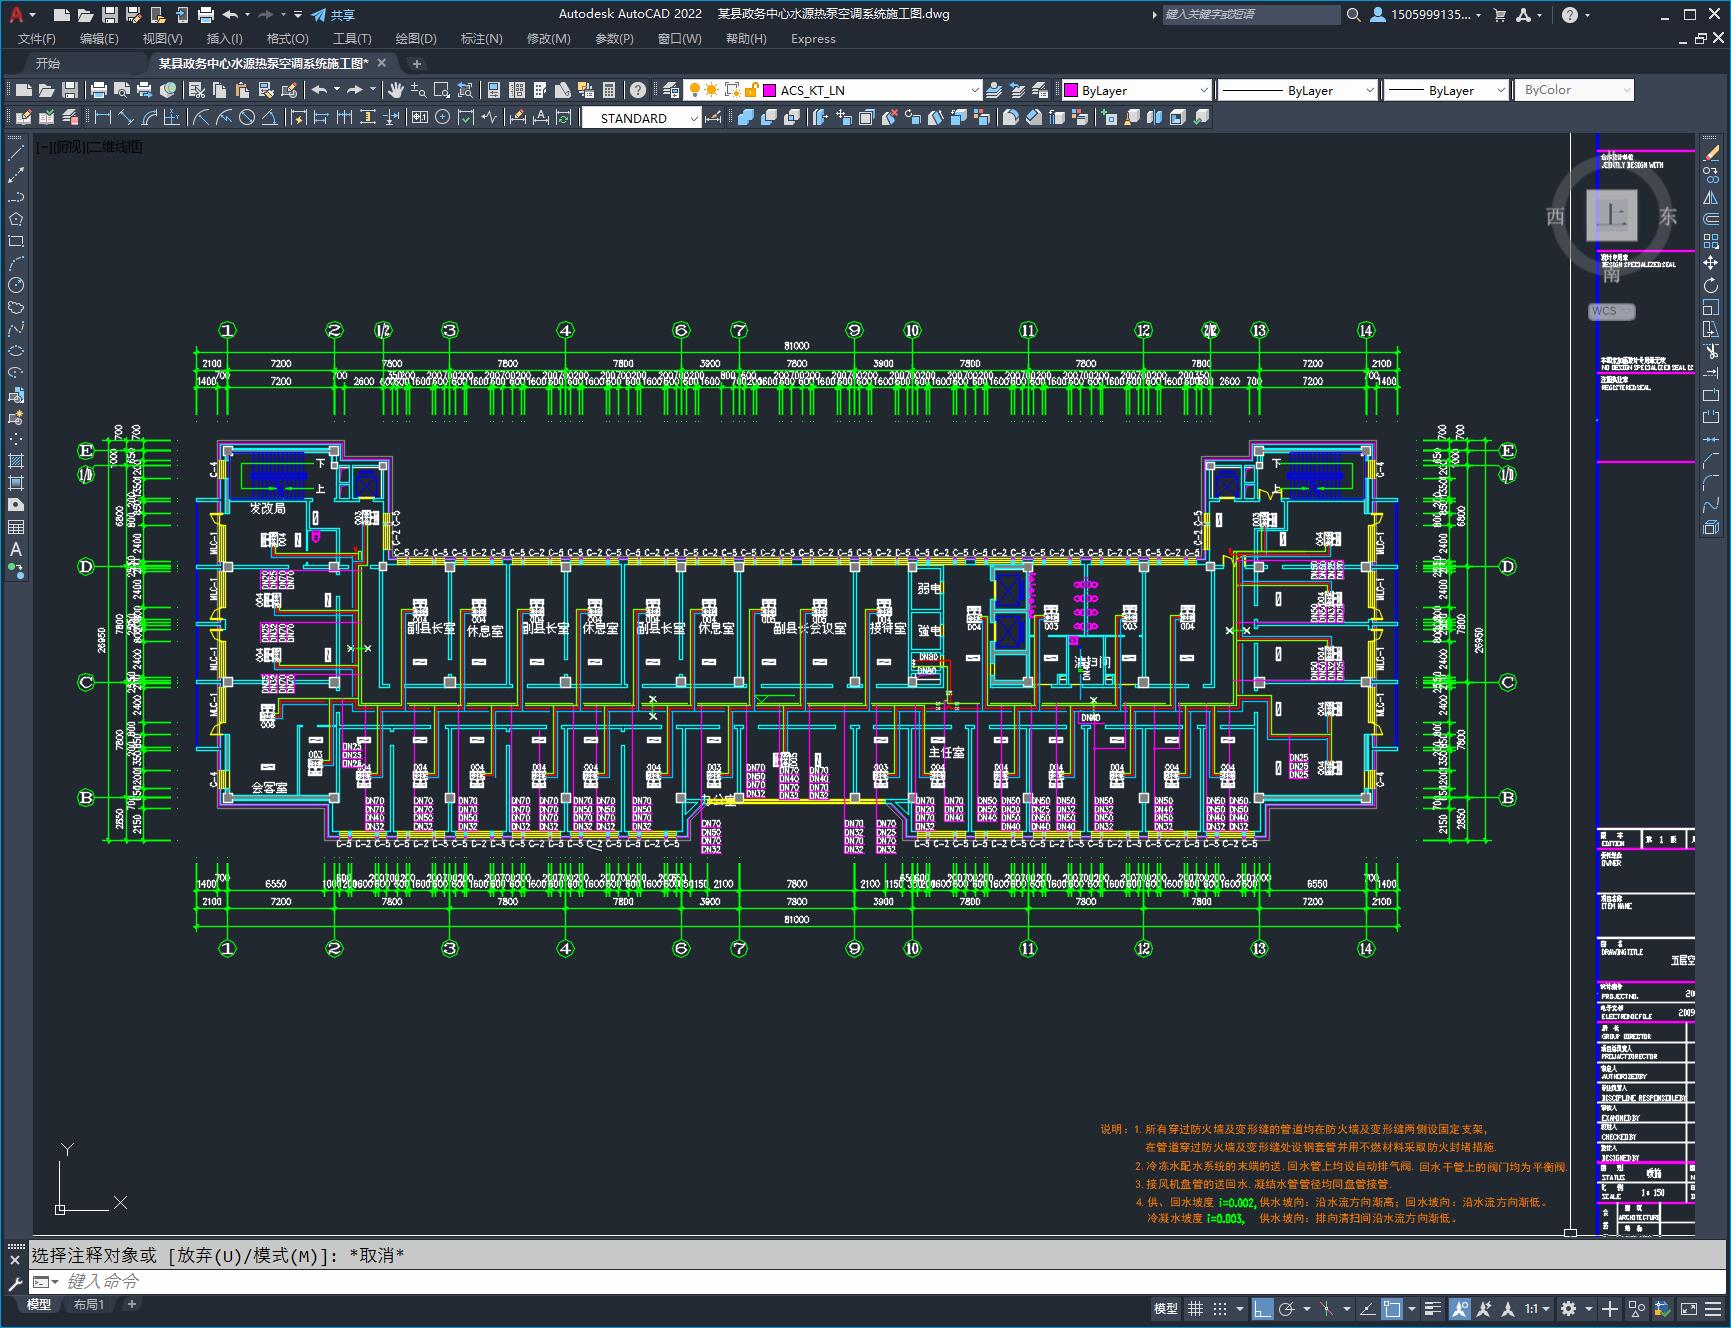The height and width of the screenshot is (1328, 1731).
Task: Select the Circle draw tool
Action: pos(16,286)
